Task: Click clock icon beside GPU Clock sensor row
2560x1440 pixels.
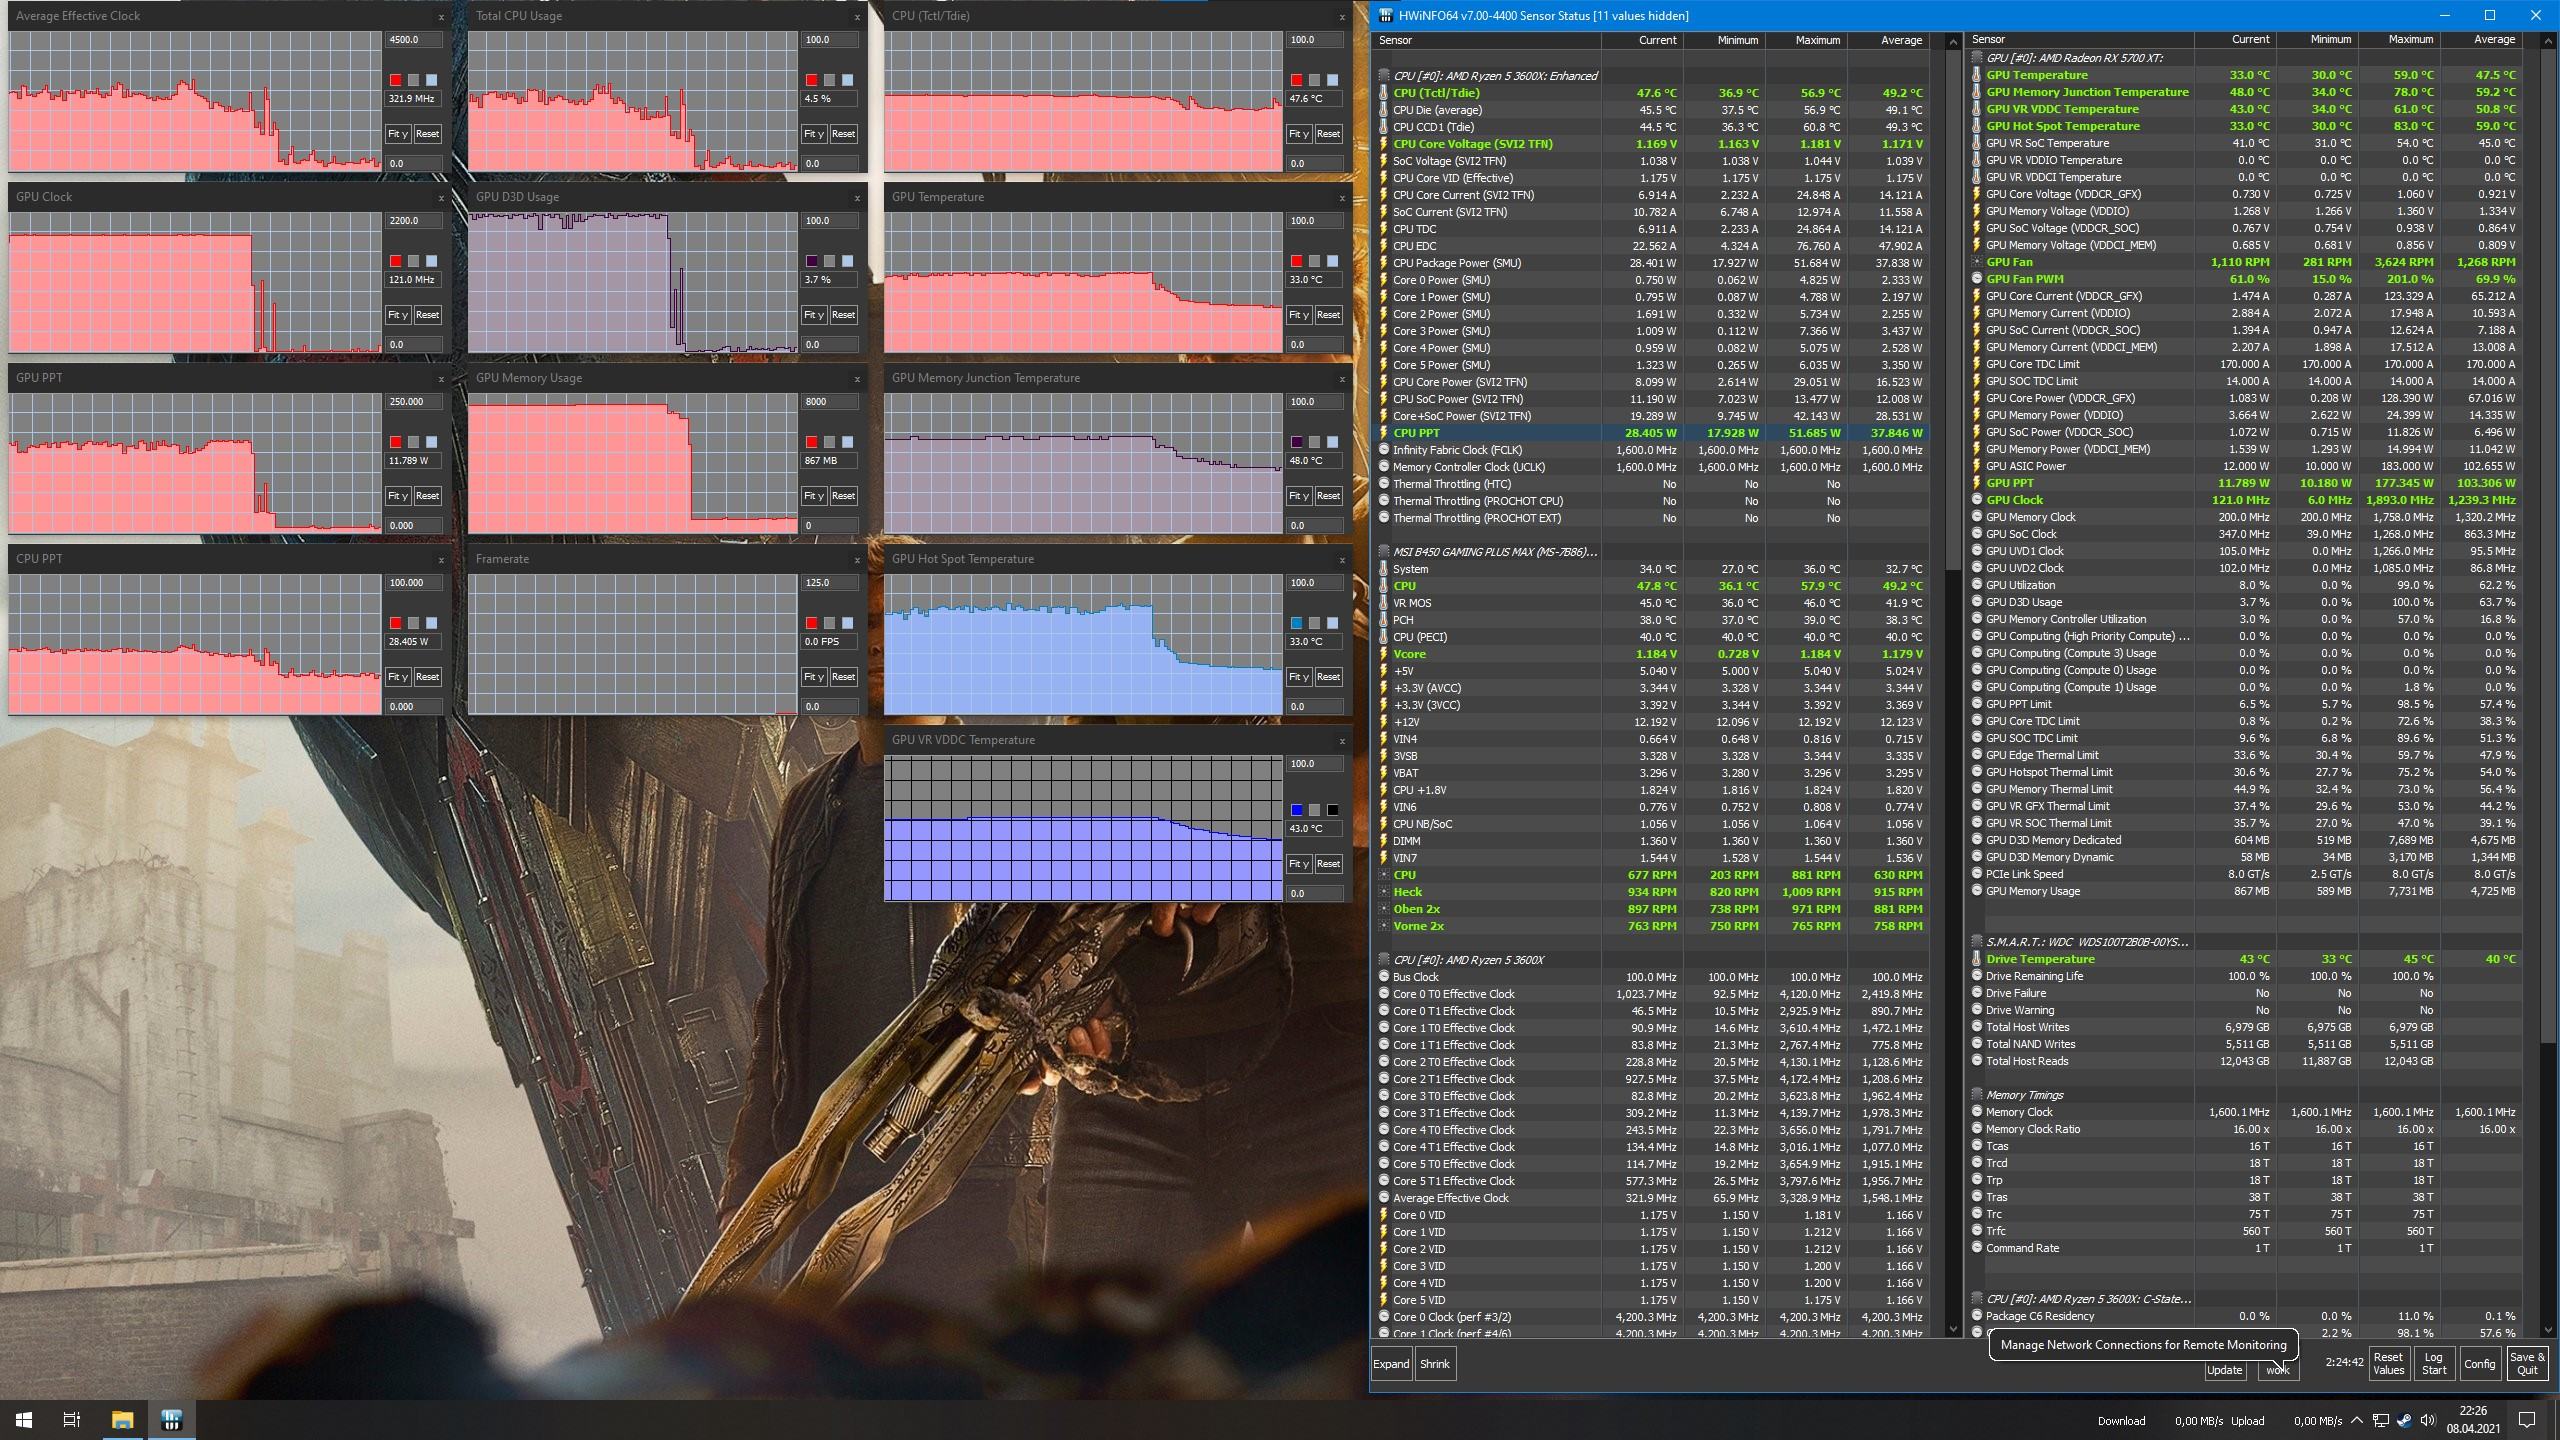Action: (1977, 500)
